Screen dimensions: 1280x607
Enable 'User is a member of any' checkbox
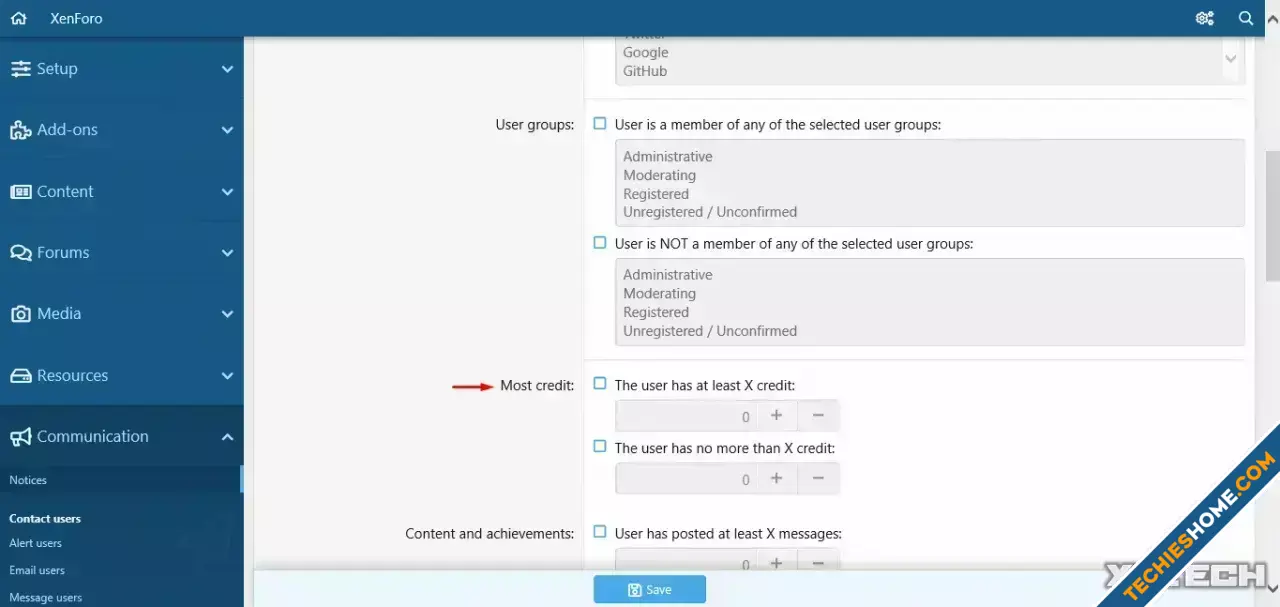(600, 124)
